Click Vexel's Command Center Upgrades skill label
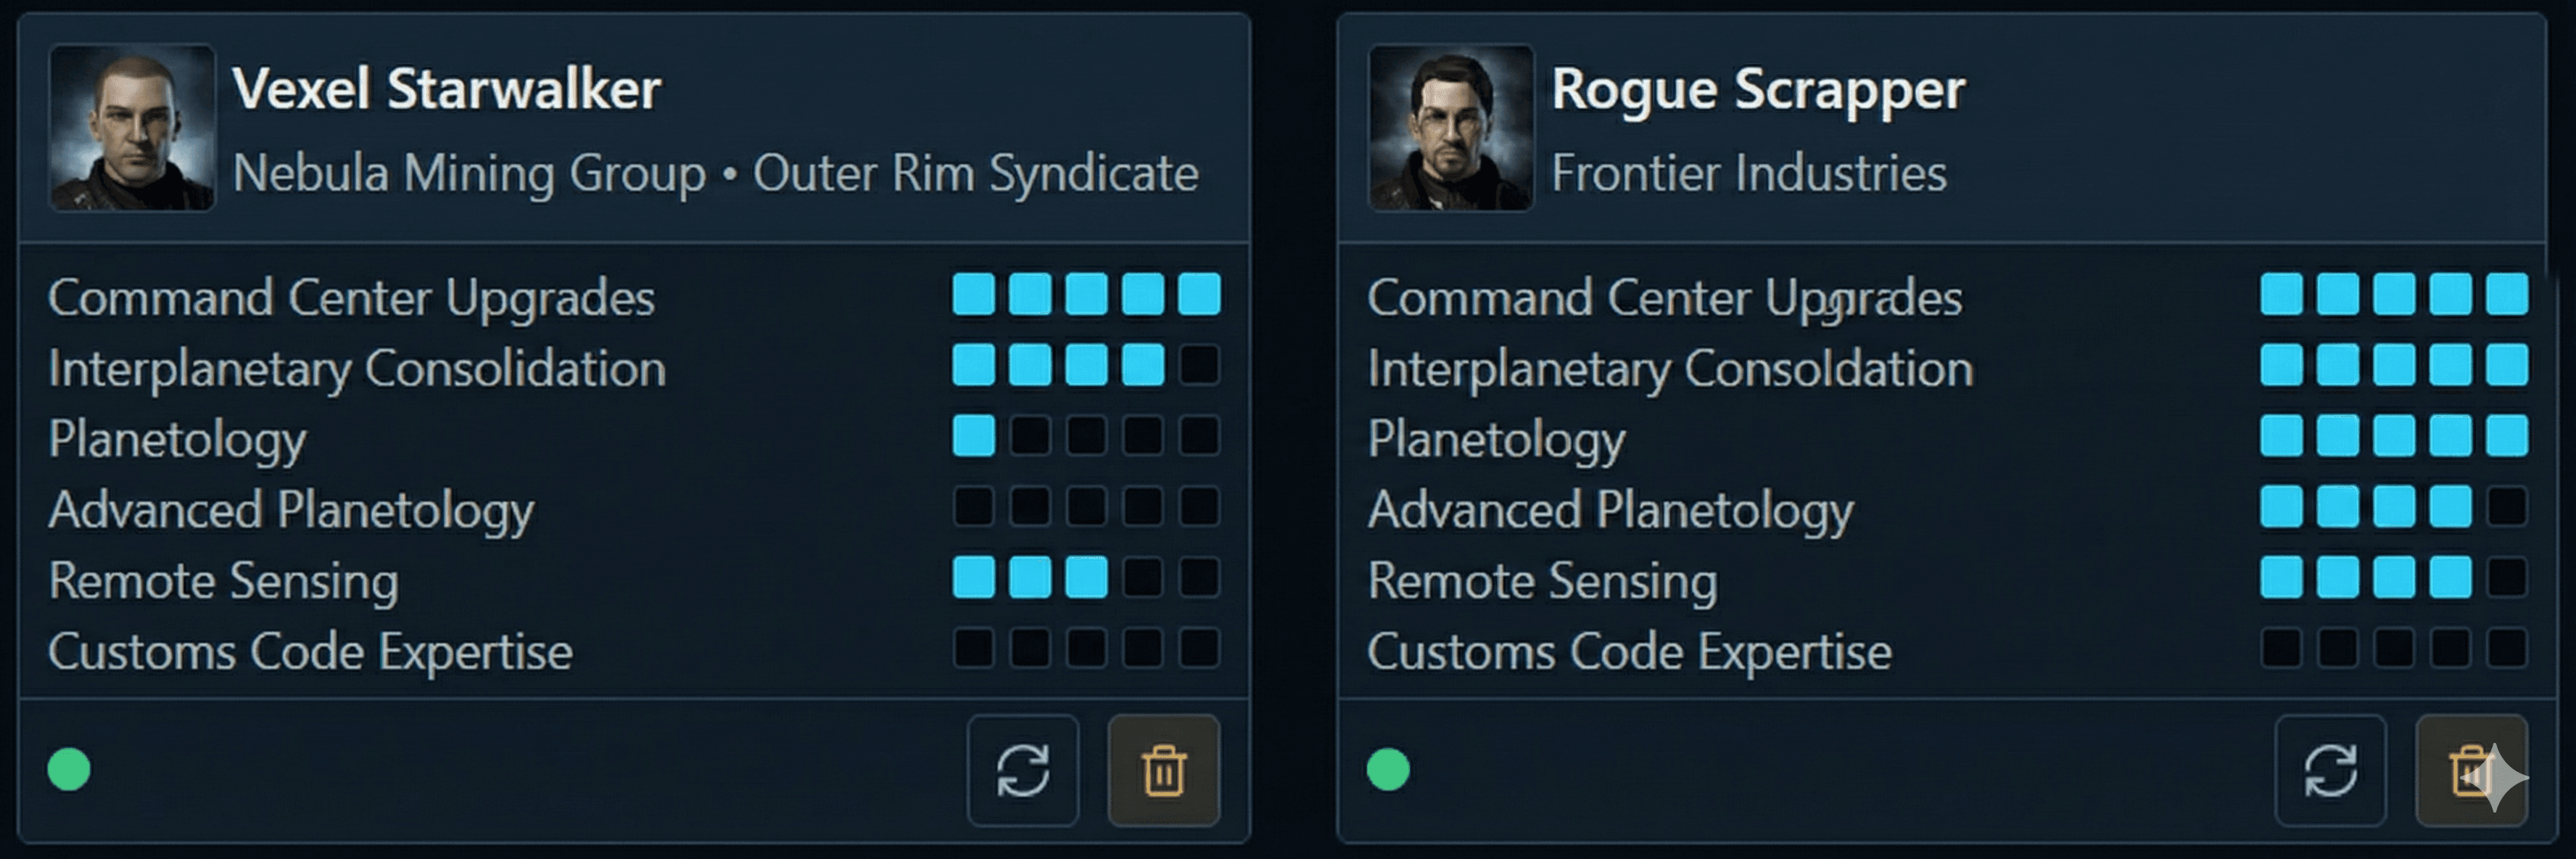Image resolution: width=2576 pixels, height=859 pixels. (x=351, y=297)
